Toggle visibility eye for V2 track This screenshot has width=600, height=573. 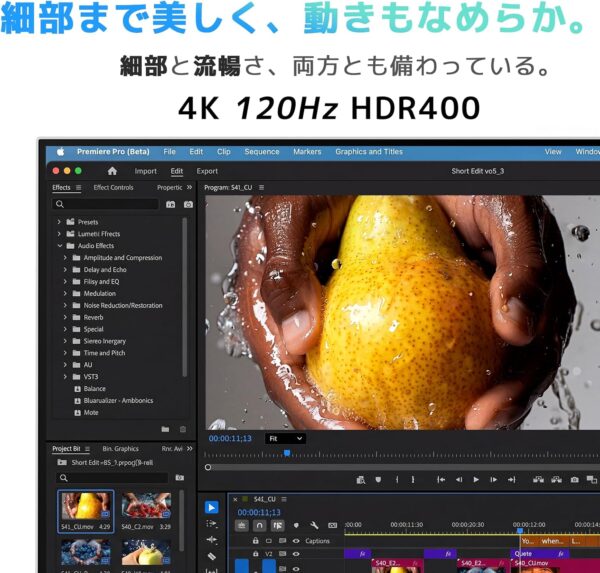tap(296, 553)
